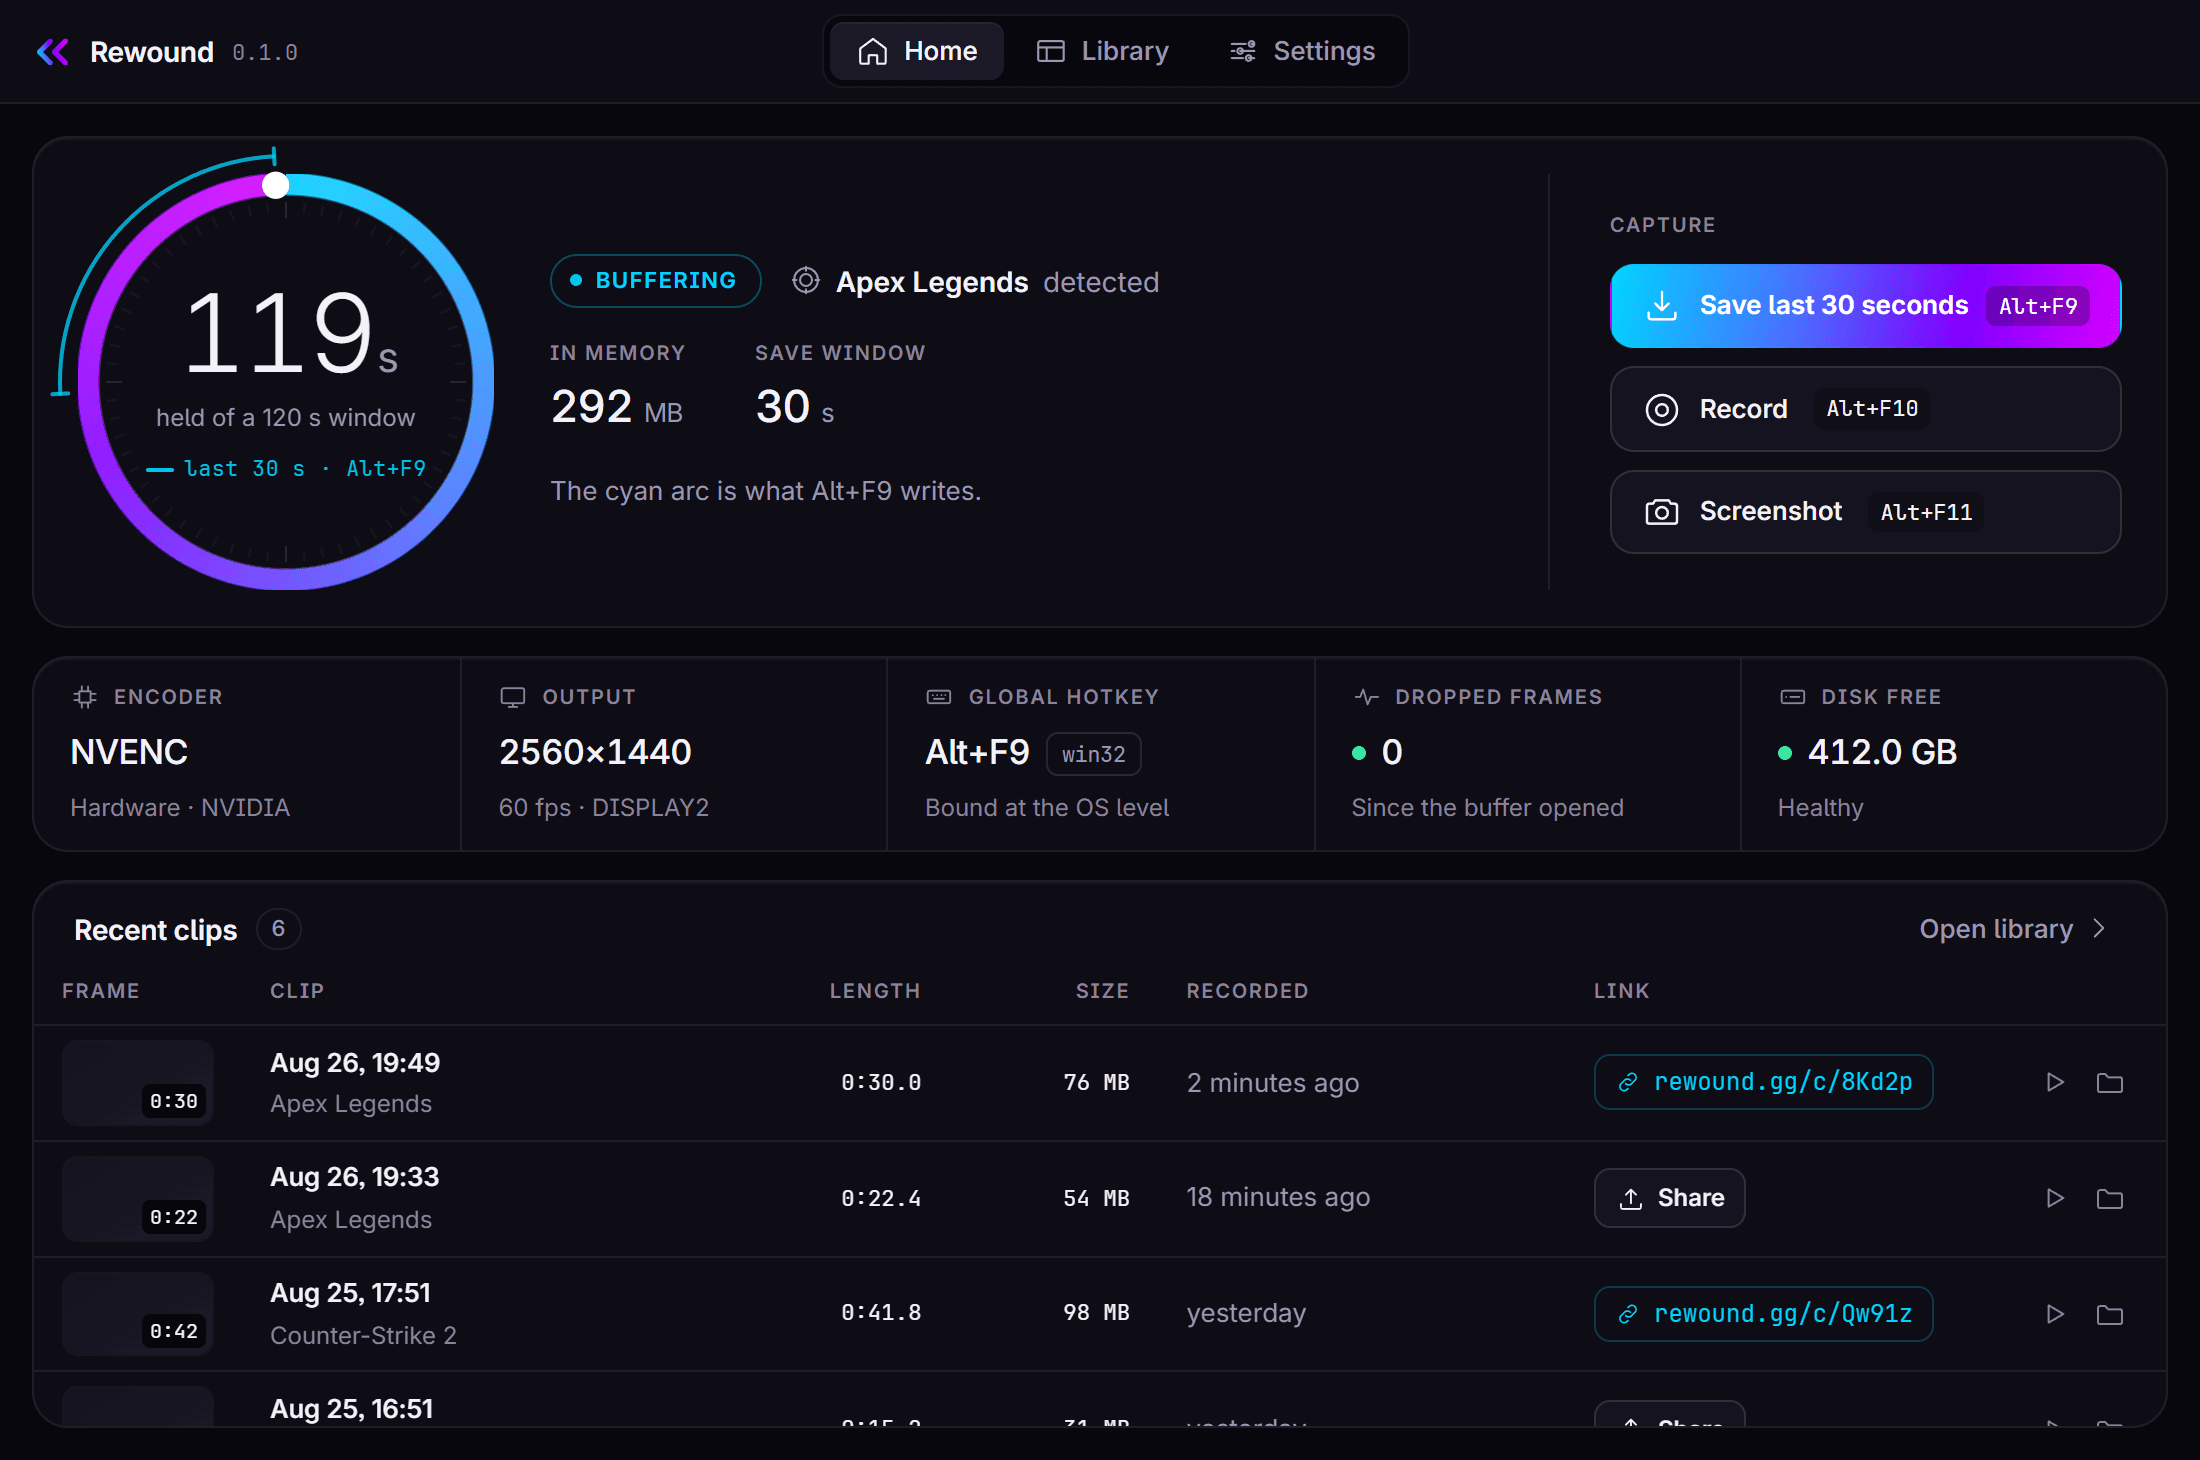Click the RECORDED column header

click(1247, 991)
